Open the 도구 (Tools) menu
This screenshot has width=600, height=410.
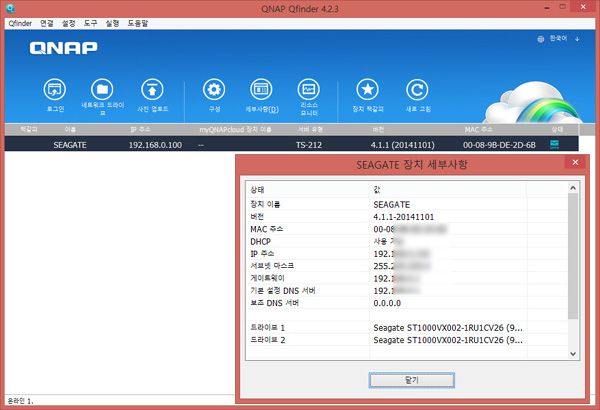pos(90,21)
